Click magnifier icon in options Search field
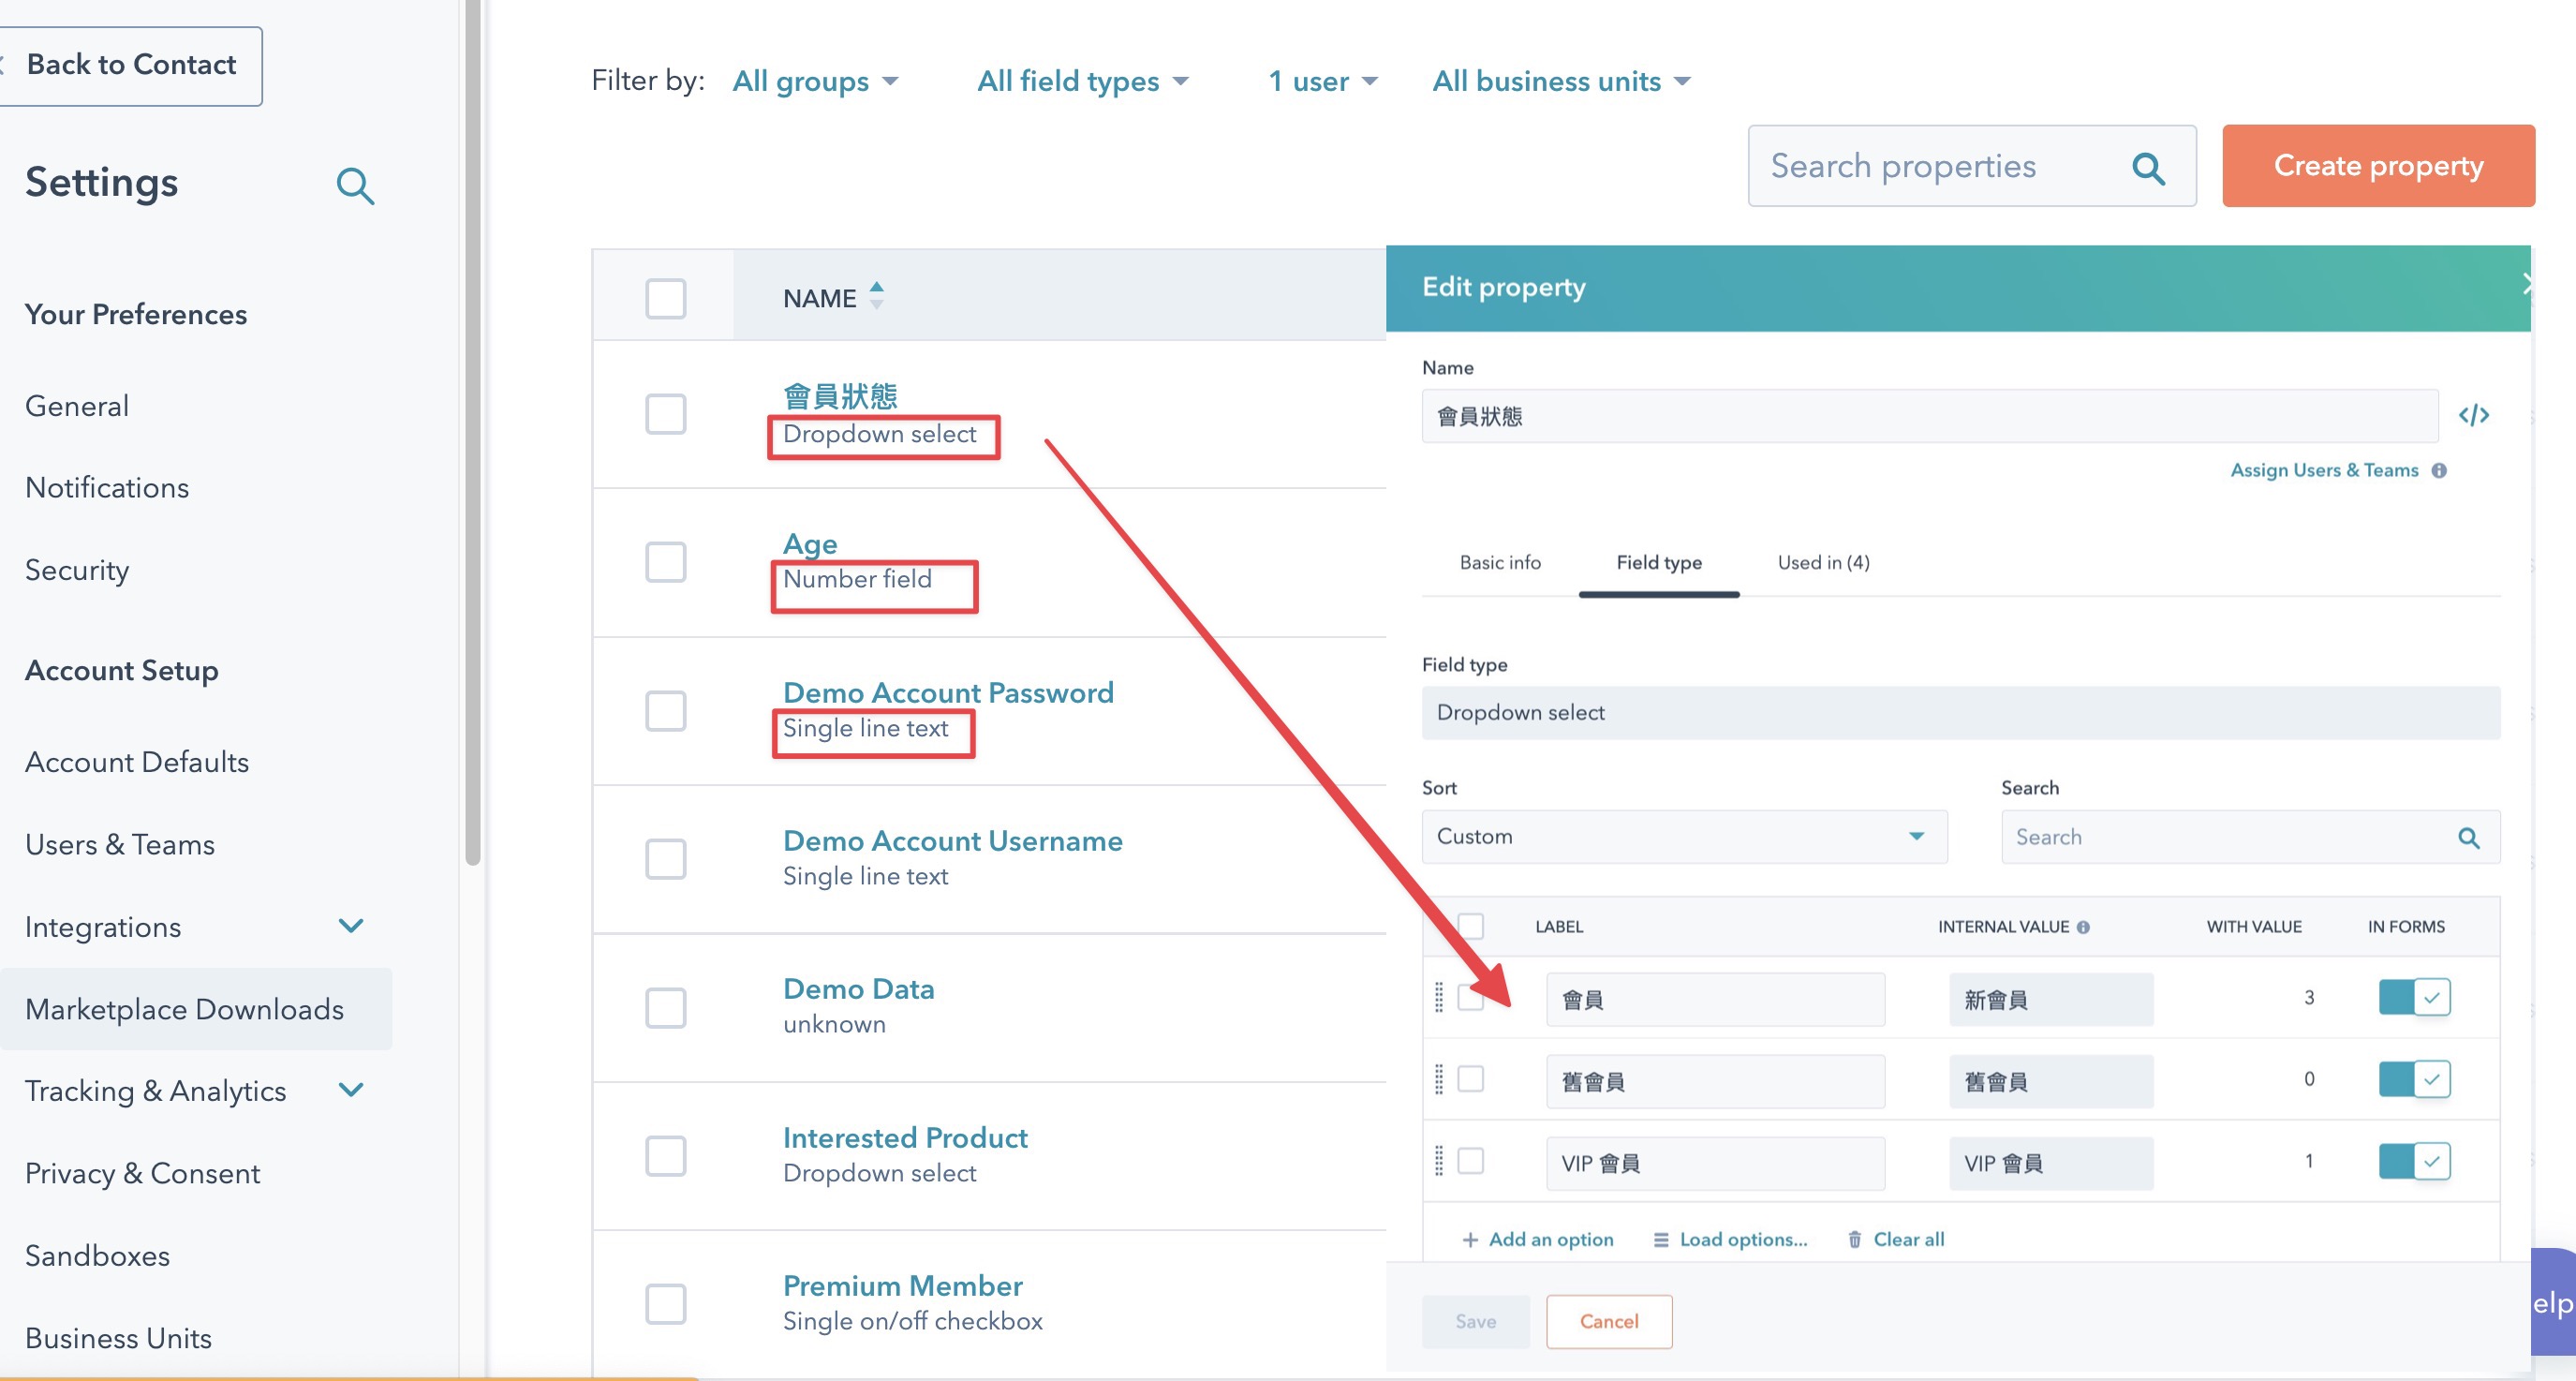 2468,838
